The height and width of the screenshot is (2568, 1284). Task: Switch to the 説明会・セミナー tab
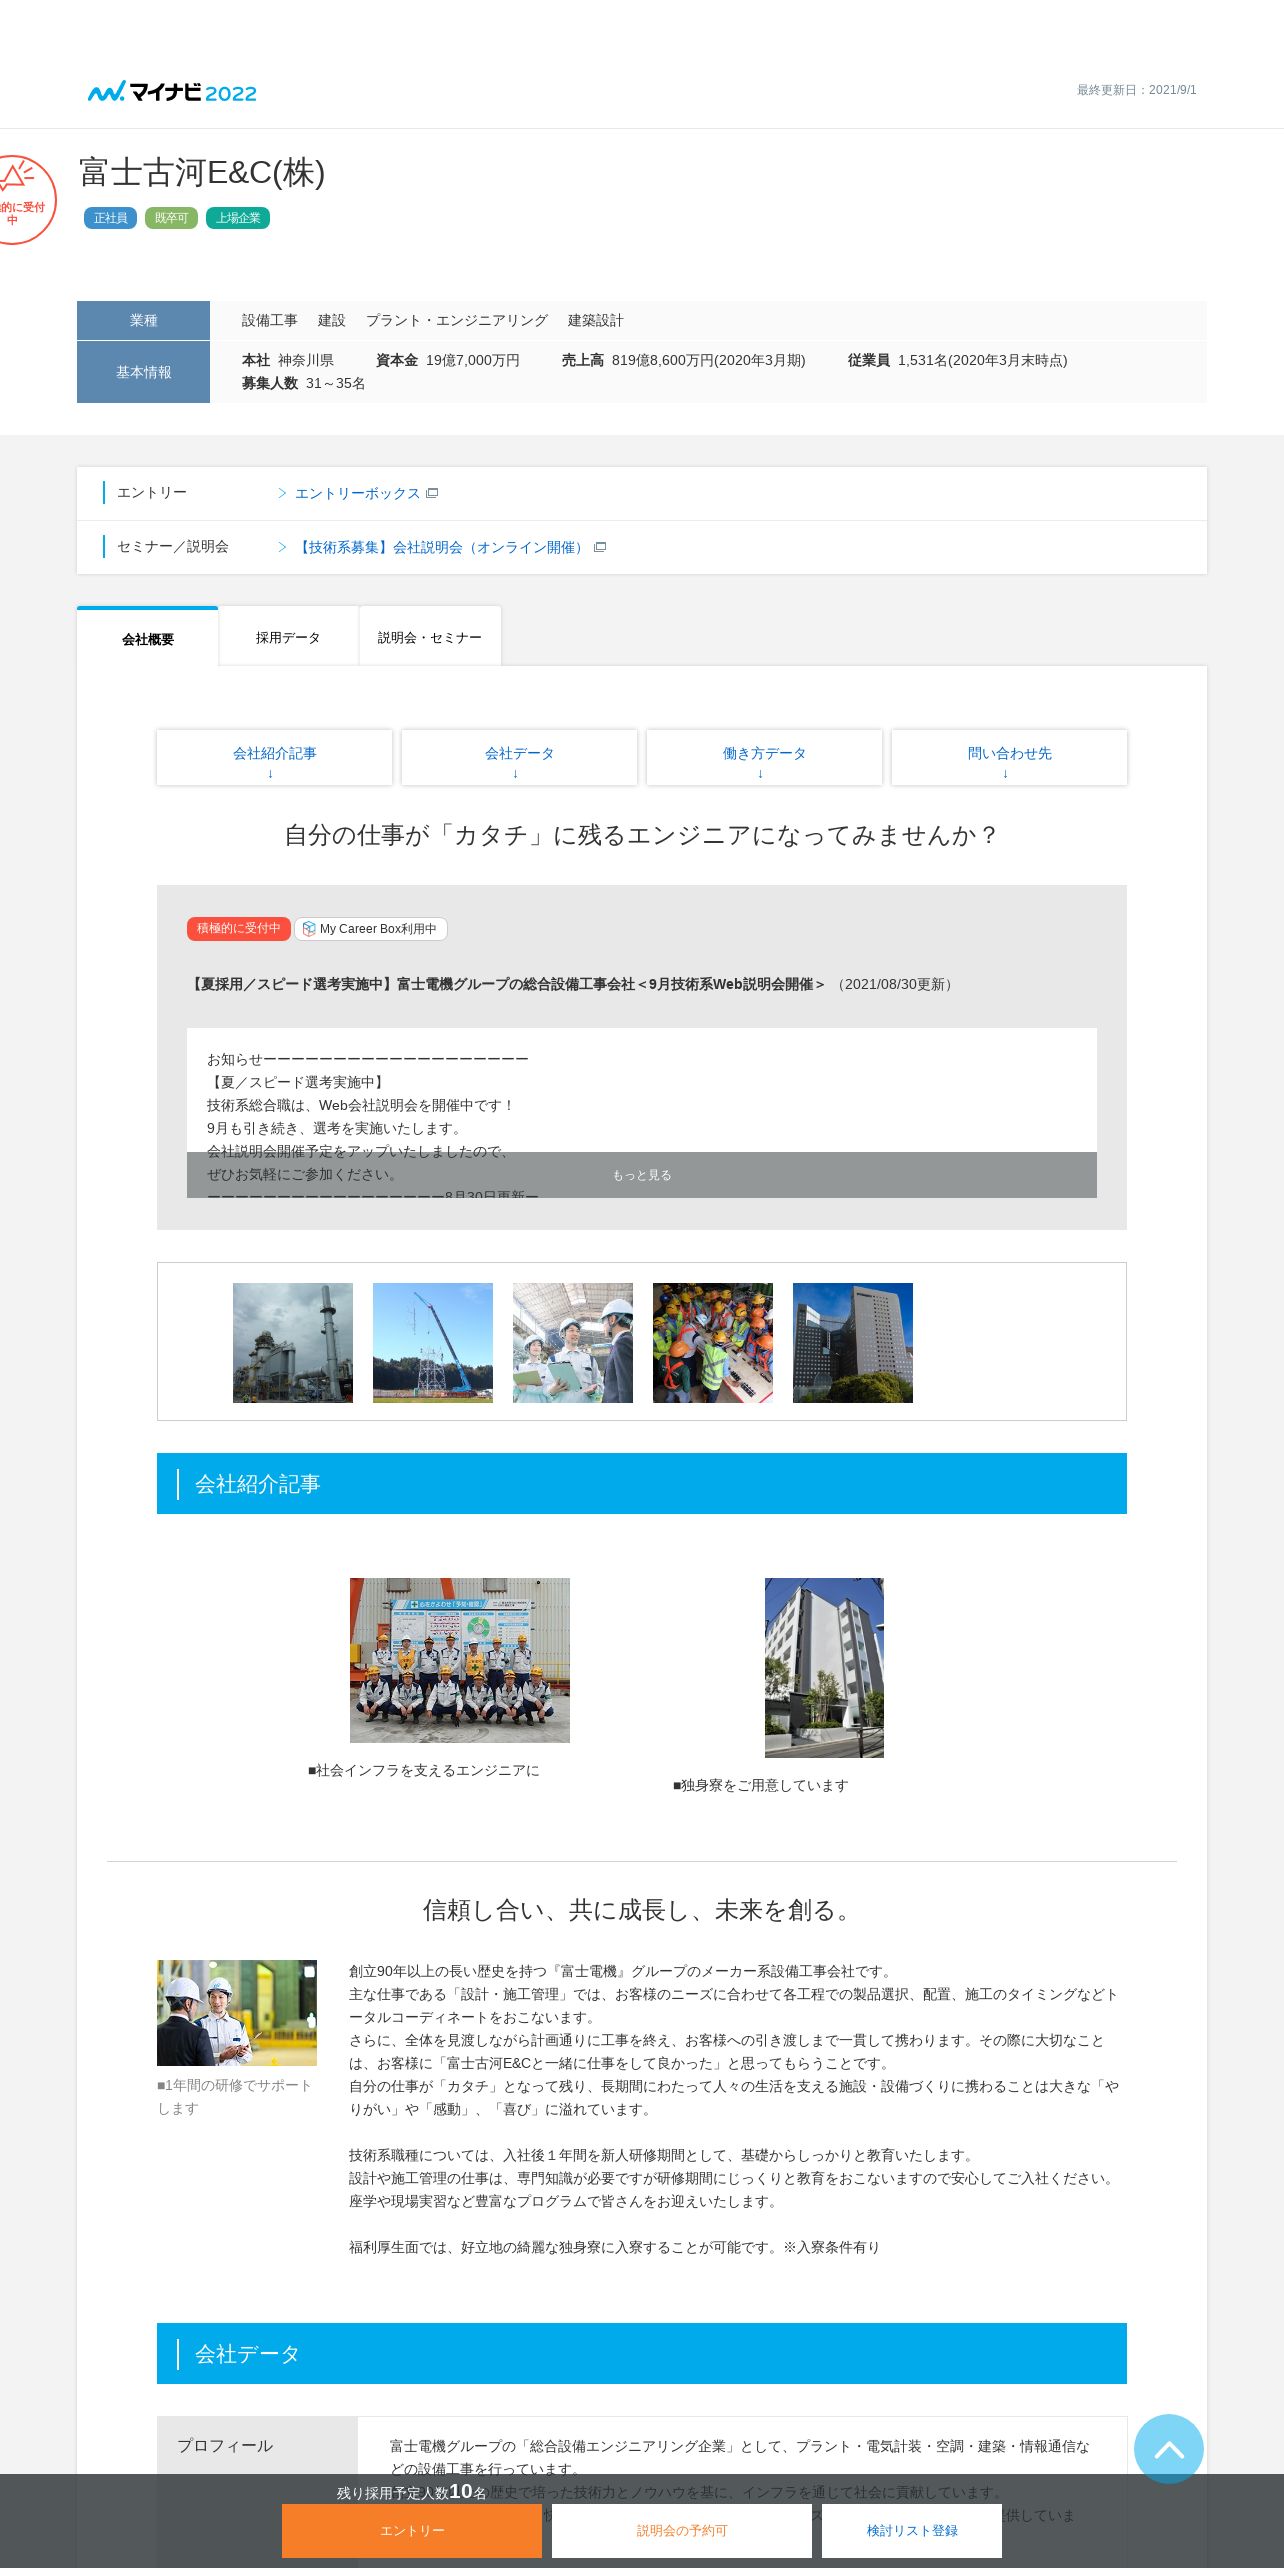[430, 636]
